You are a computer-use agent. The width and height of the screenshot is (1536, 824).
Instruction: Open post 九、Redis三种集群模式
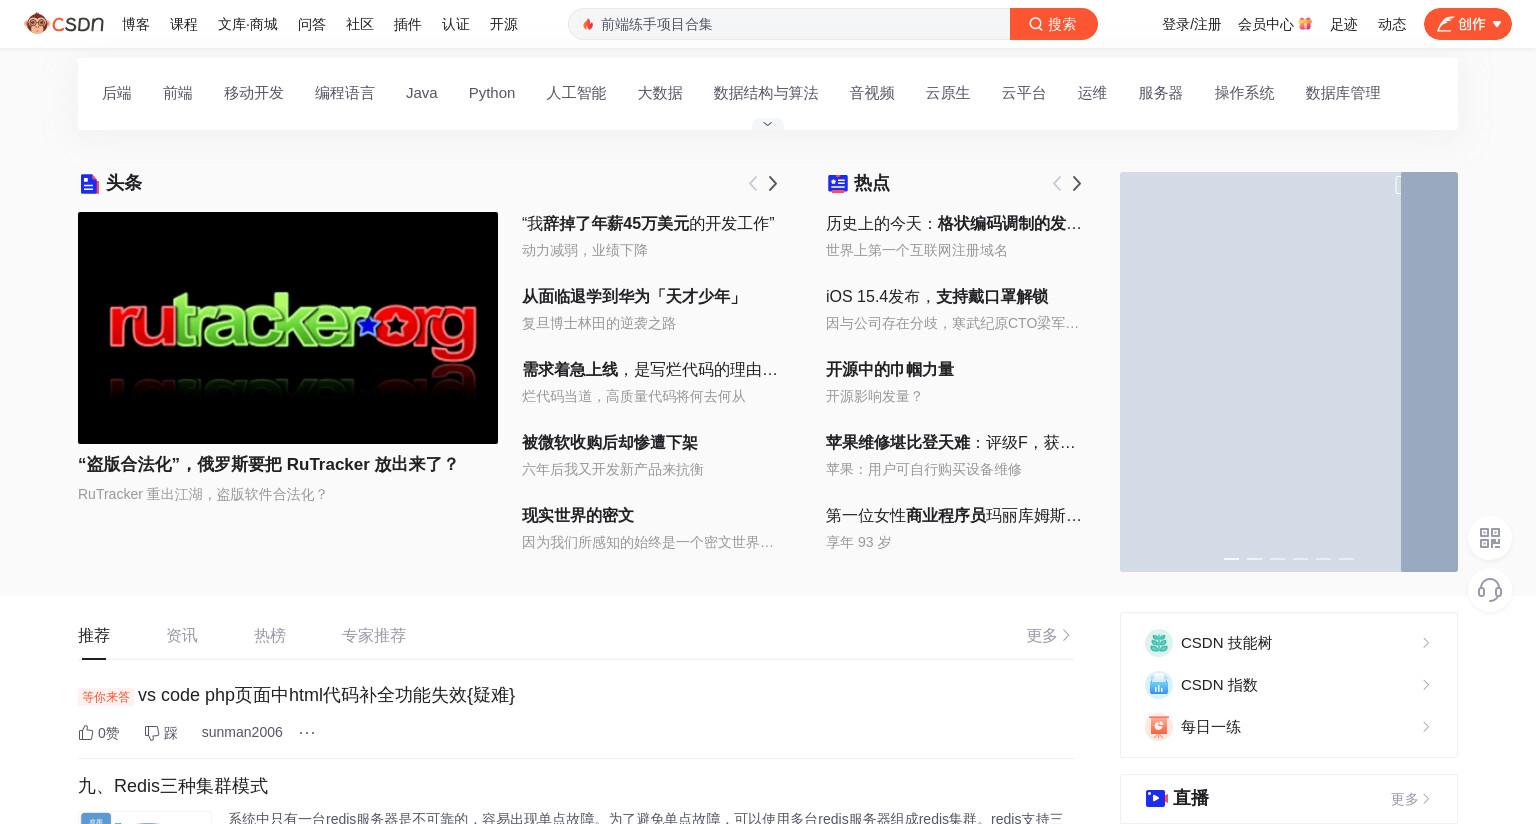(x=173, y=786)
